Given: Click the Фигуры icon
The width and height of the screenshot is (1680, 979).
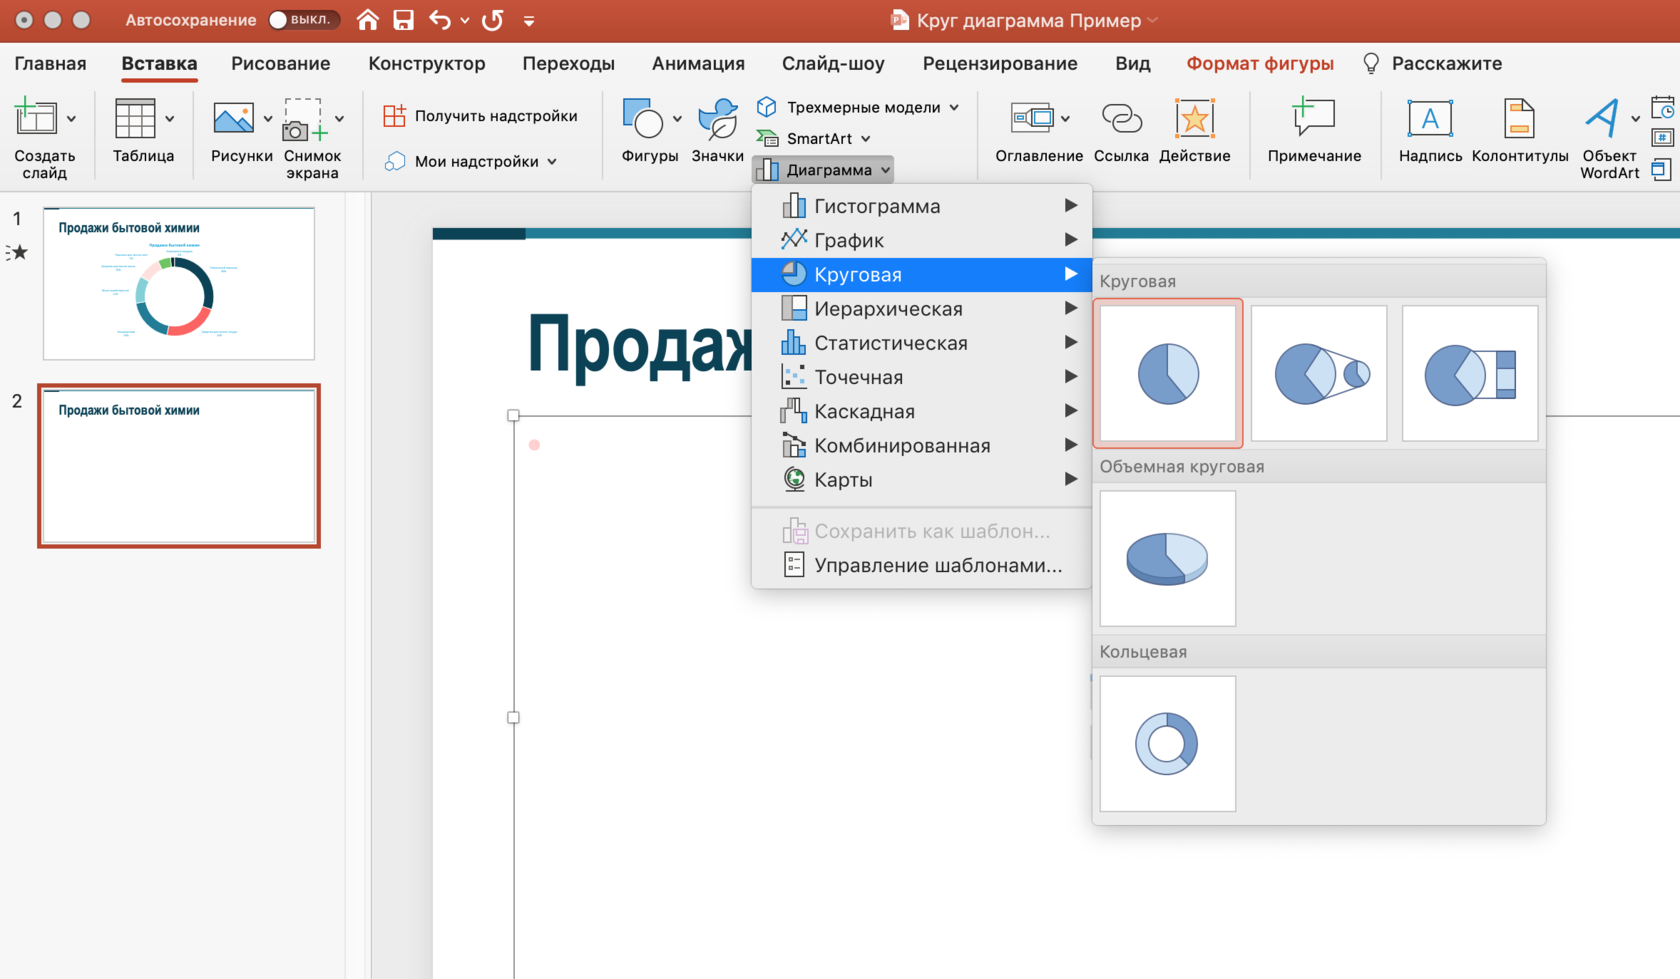Looking at the screenshot, I should (x=643, y=118).
